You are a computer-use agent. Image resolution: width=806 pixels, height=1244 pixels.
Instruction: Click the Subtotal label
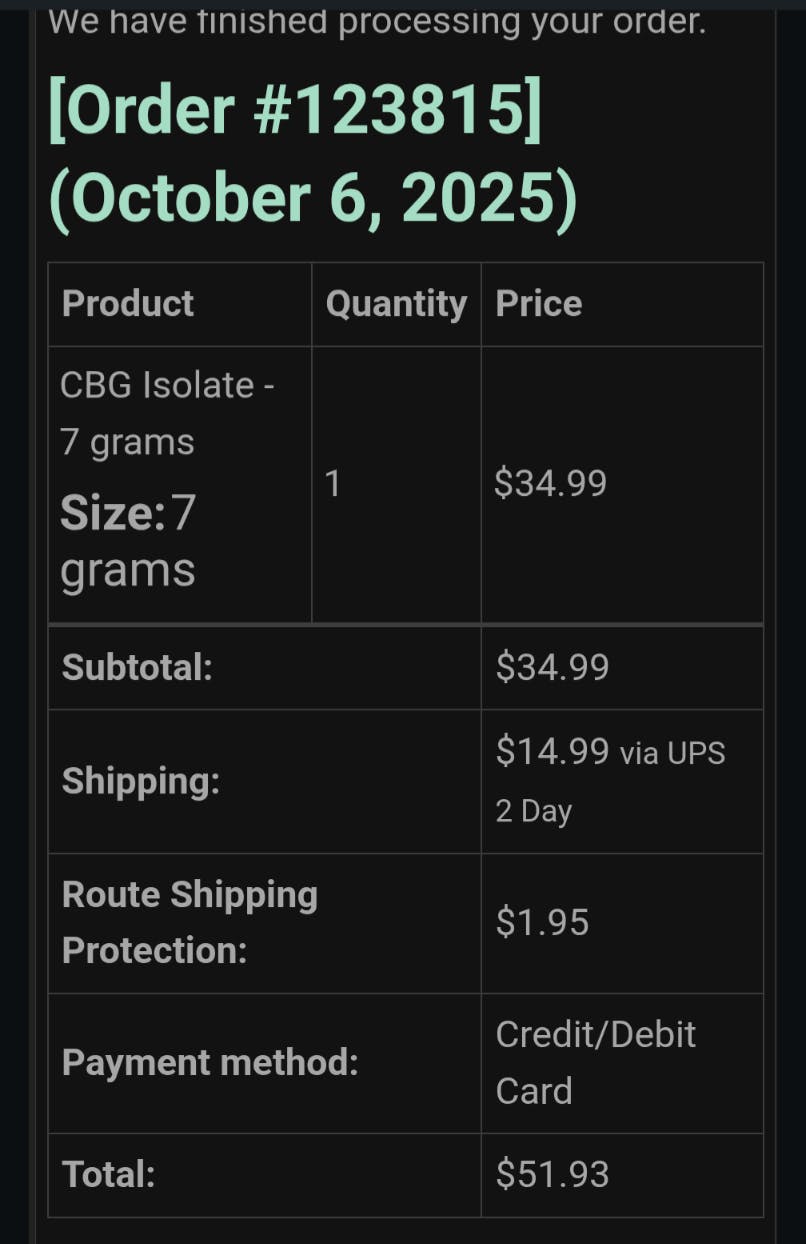click(137, 668)
